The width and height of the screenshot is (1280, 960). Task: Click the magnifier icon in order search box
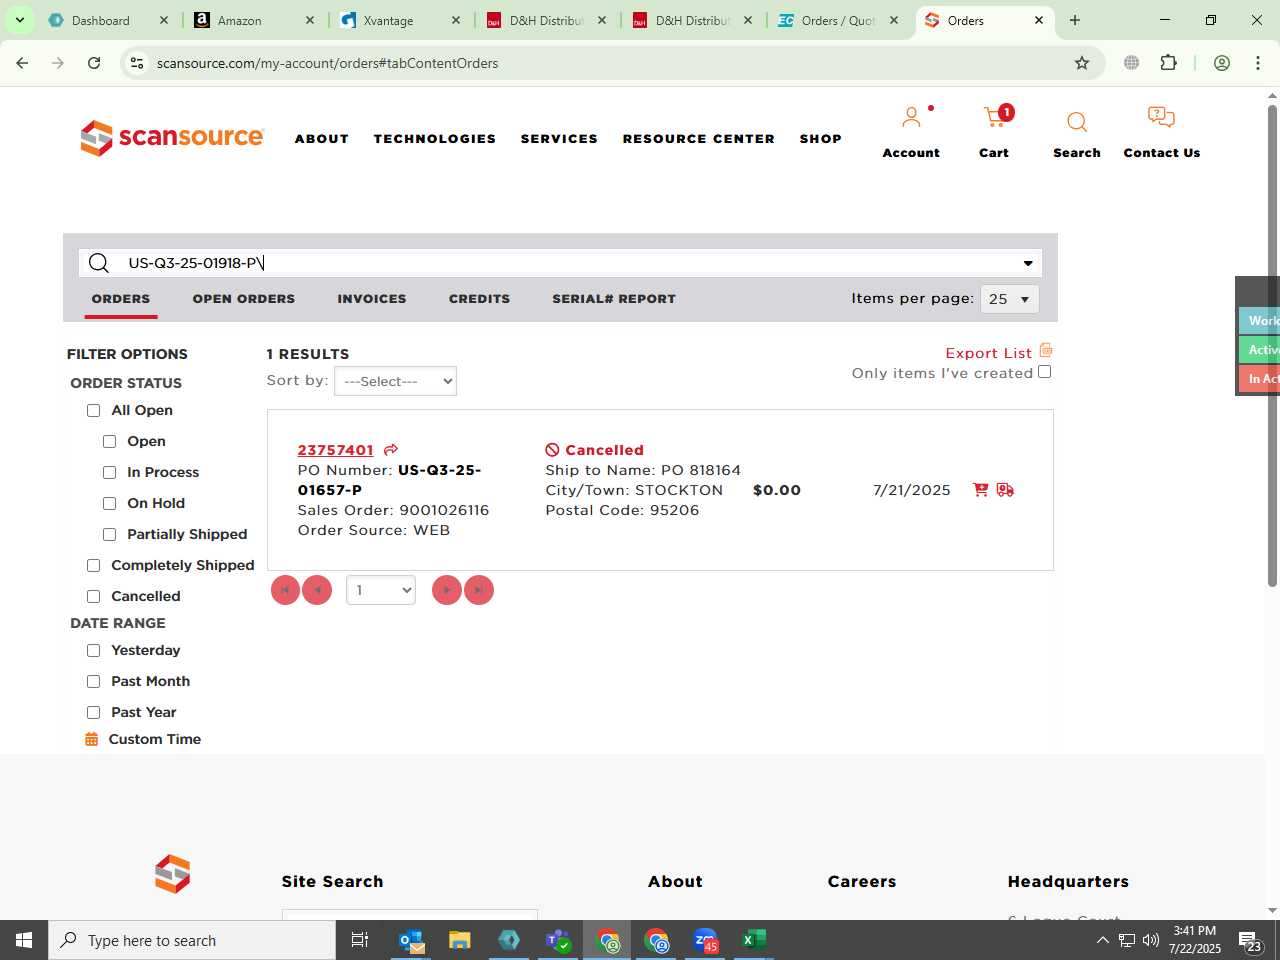[x=98, y=263]
